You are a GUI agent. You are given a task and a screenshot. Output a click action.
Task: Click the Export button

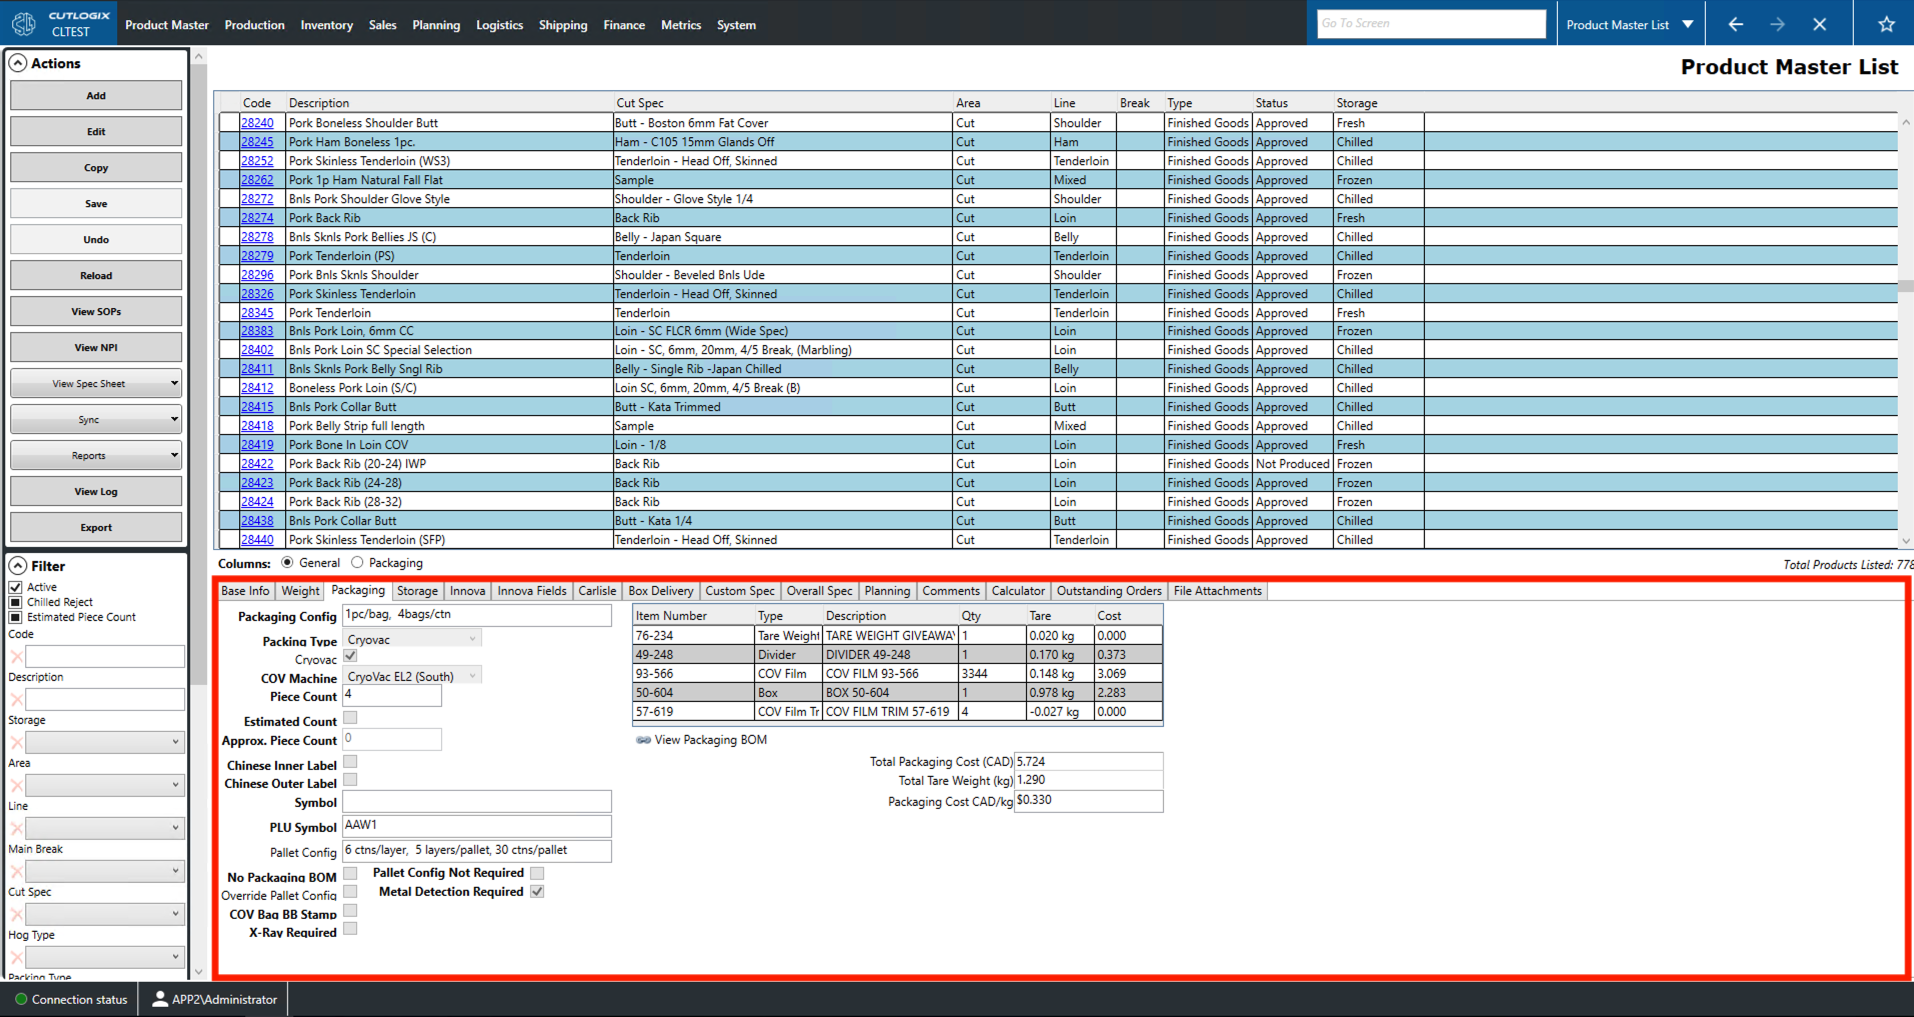[x=95, y=527]
